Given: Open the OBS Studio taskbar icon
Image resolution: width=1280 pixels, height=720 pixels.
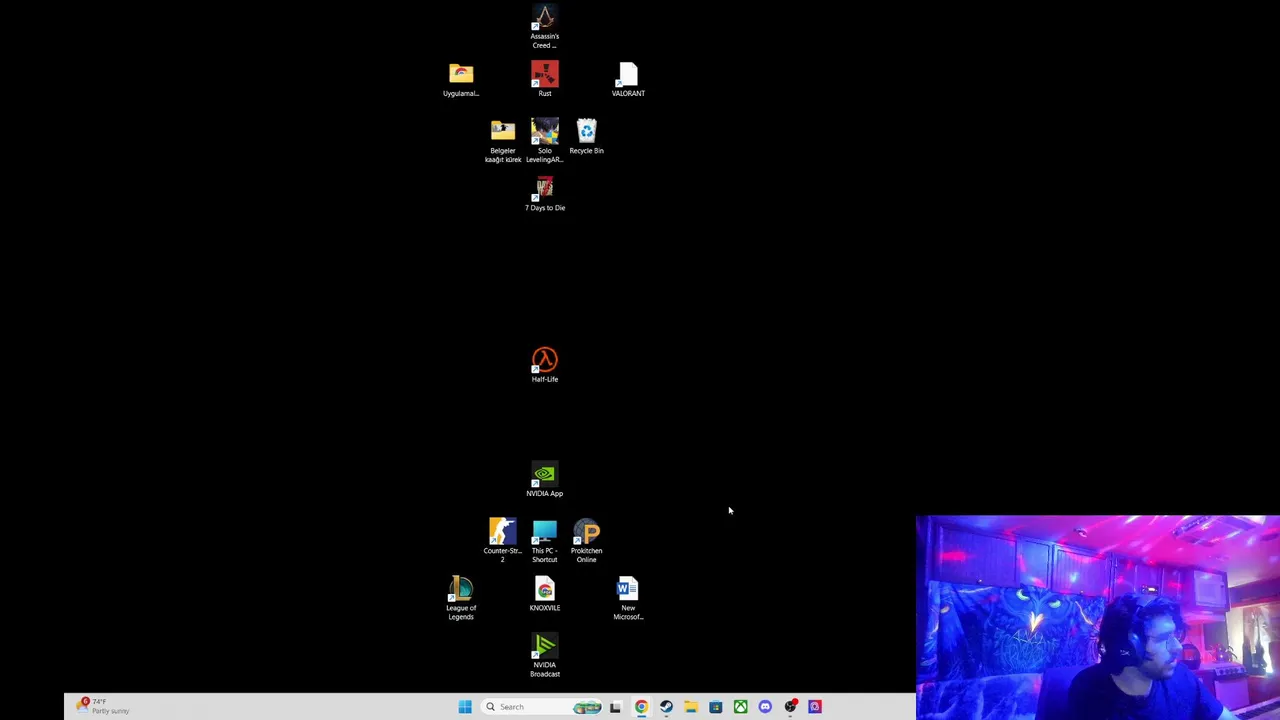Looking at the screenshot, I should (790, 707).
